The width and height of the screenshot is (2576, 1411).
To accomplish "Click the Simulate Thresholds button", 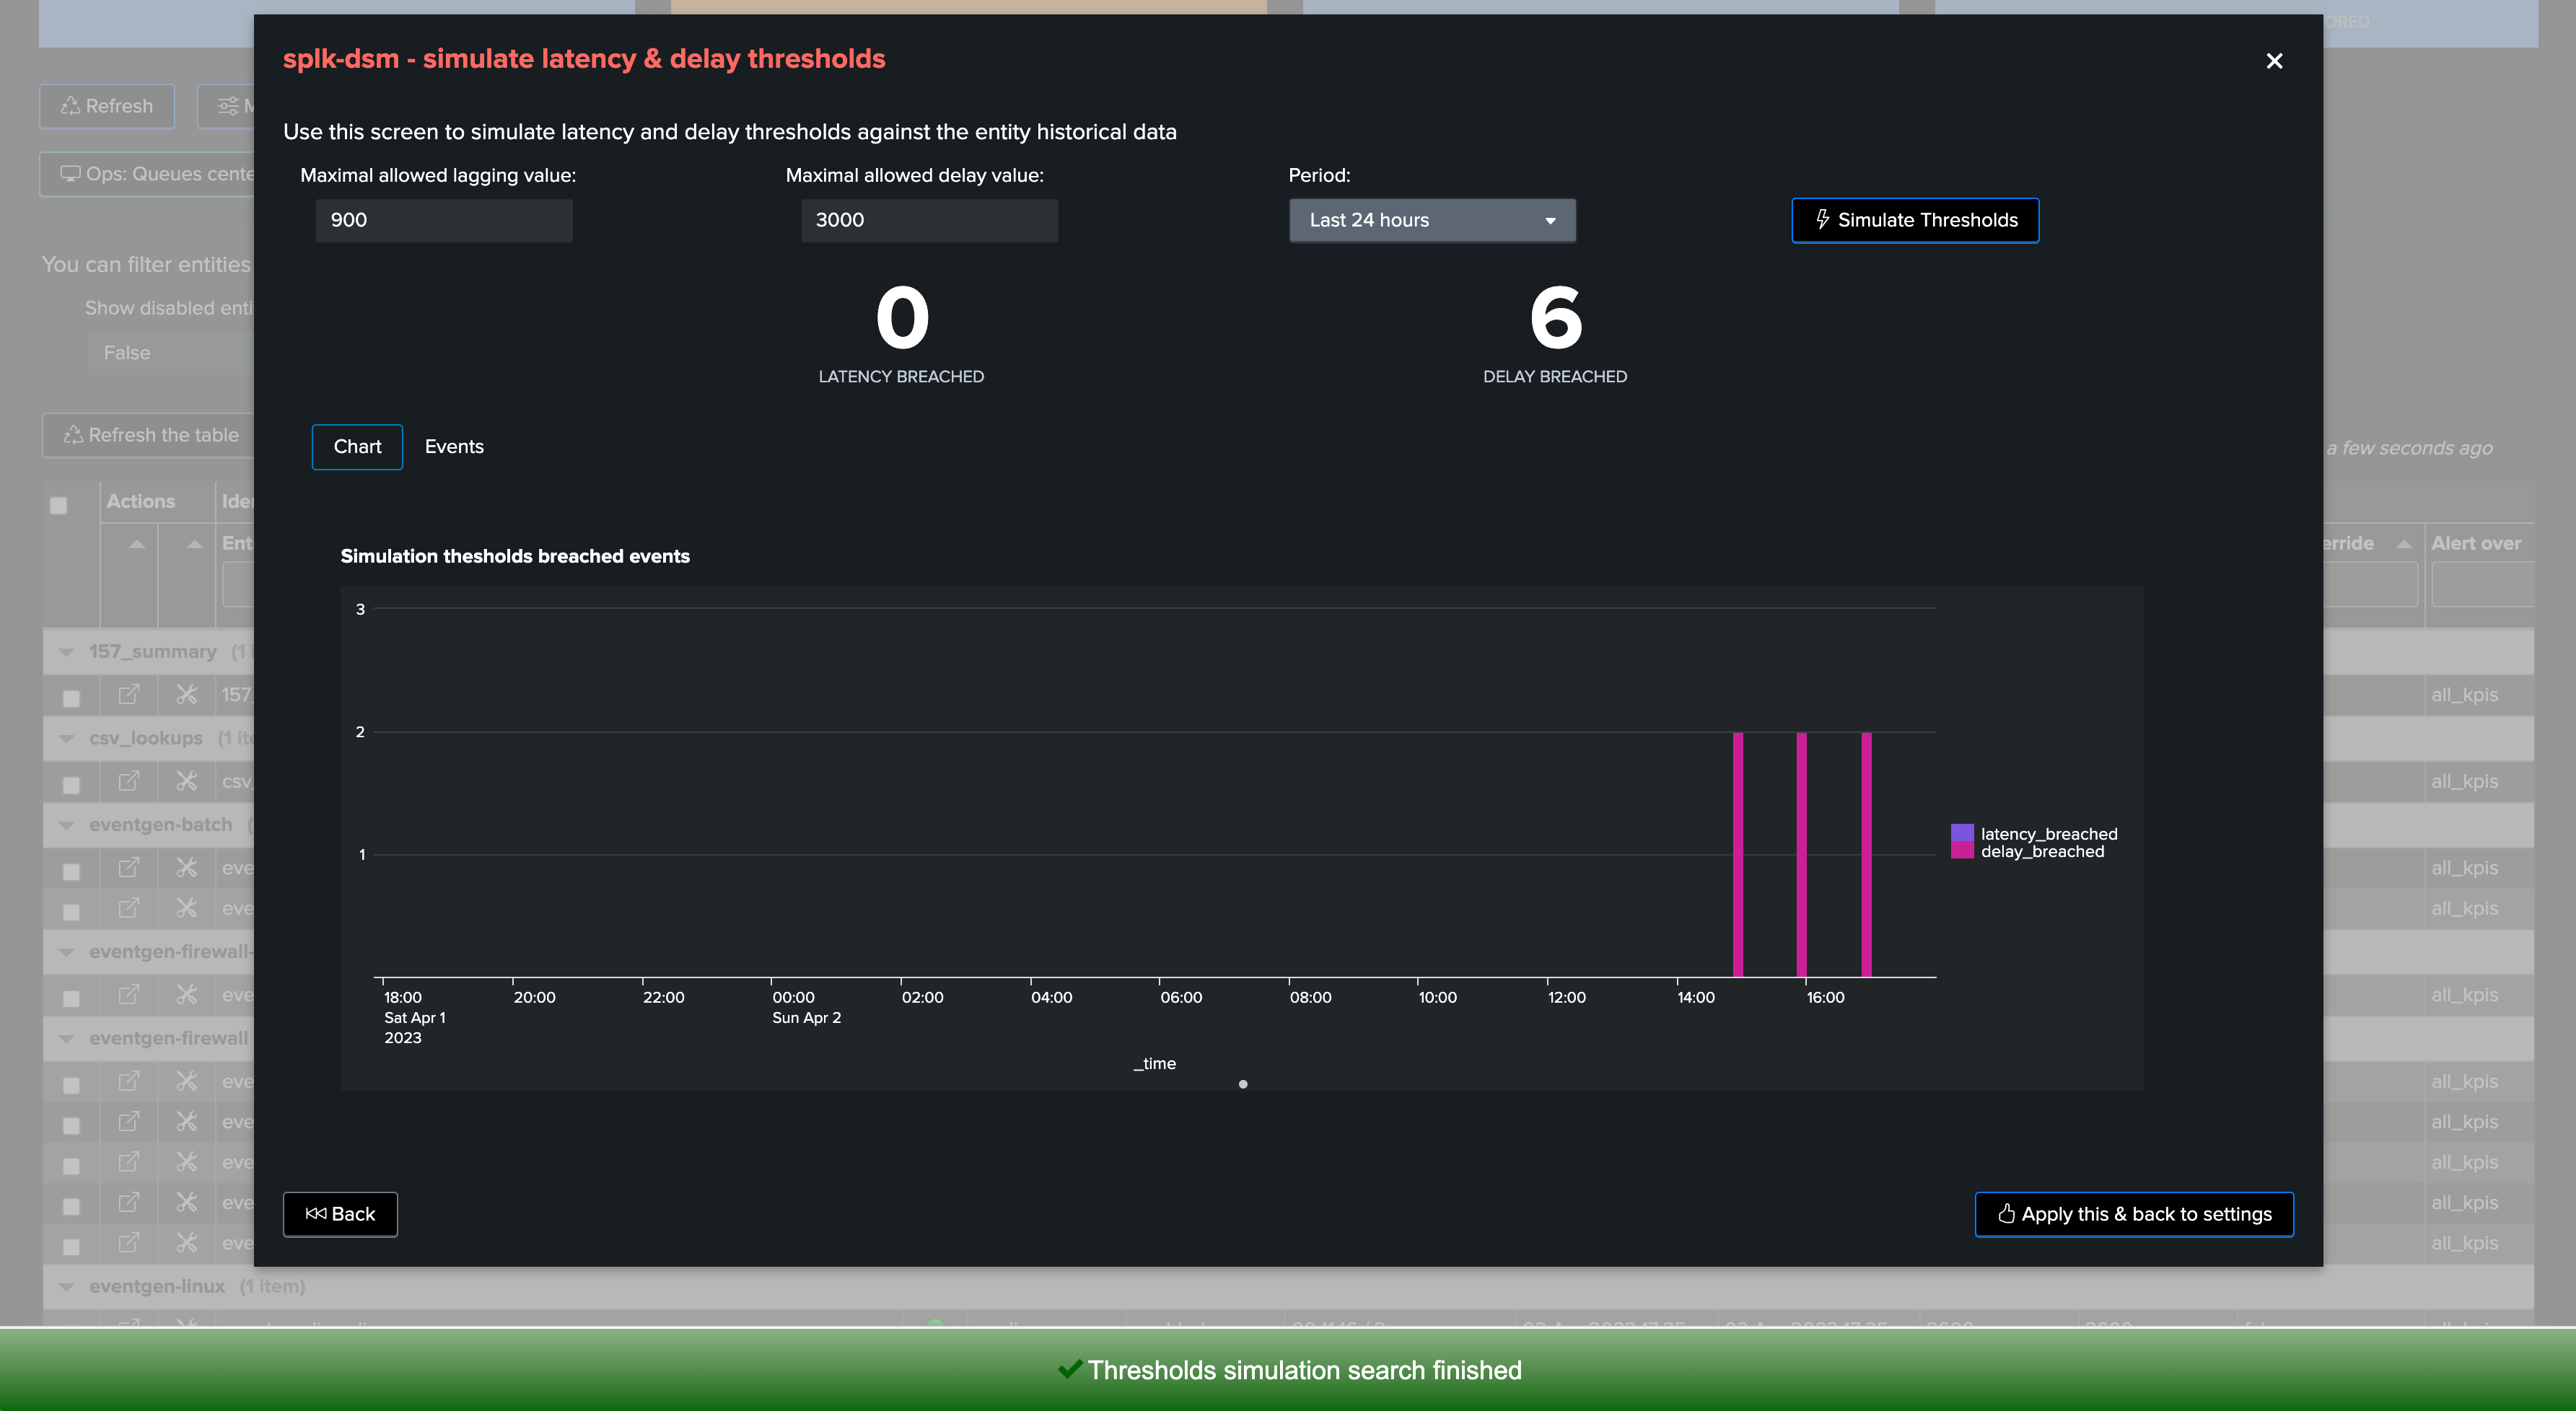I will [1914, 220].
